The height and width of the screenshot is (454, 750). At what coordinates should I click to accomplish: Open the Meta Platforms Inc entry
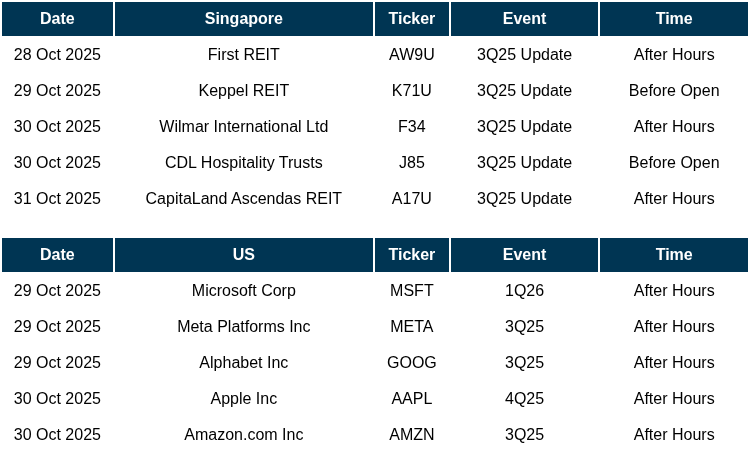pos(244,327)
